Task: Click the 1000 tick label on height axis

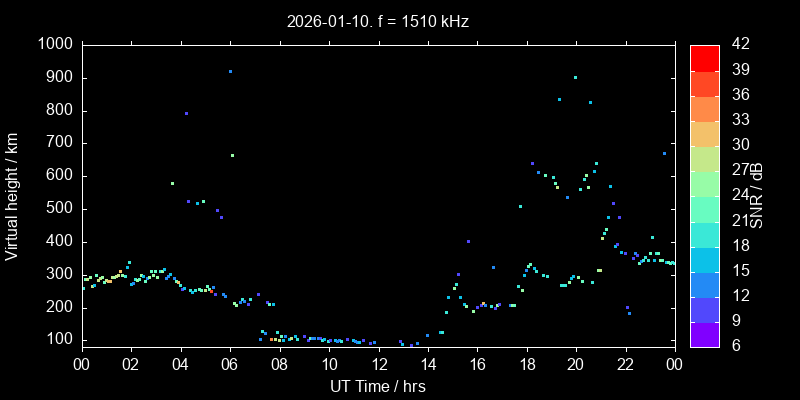Action: [55, 45]
